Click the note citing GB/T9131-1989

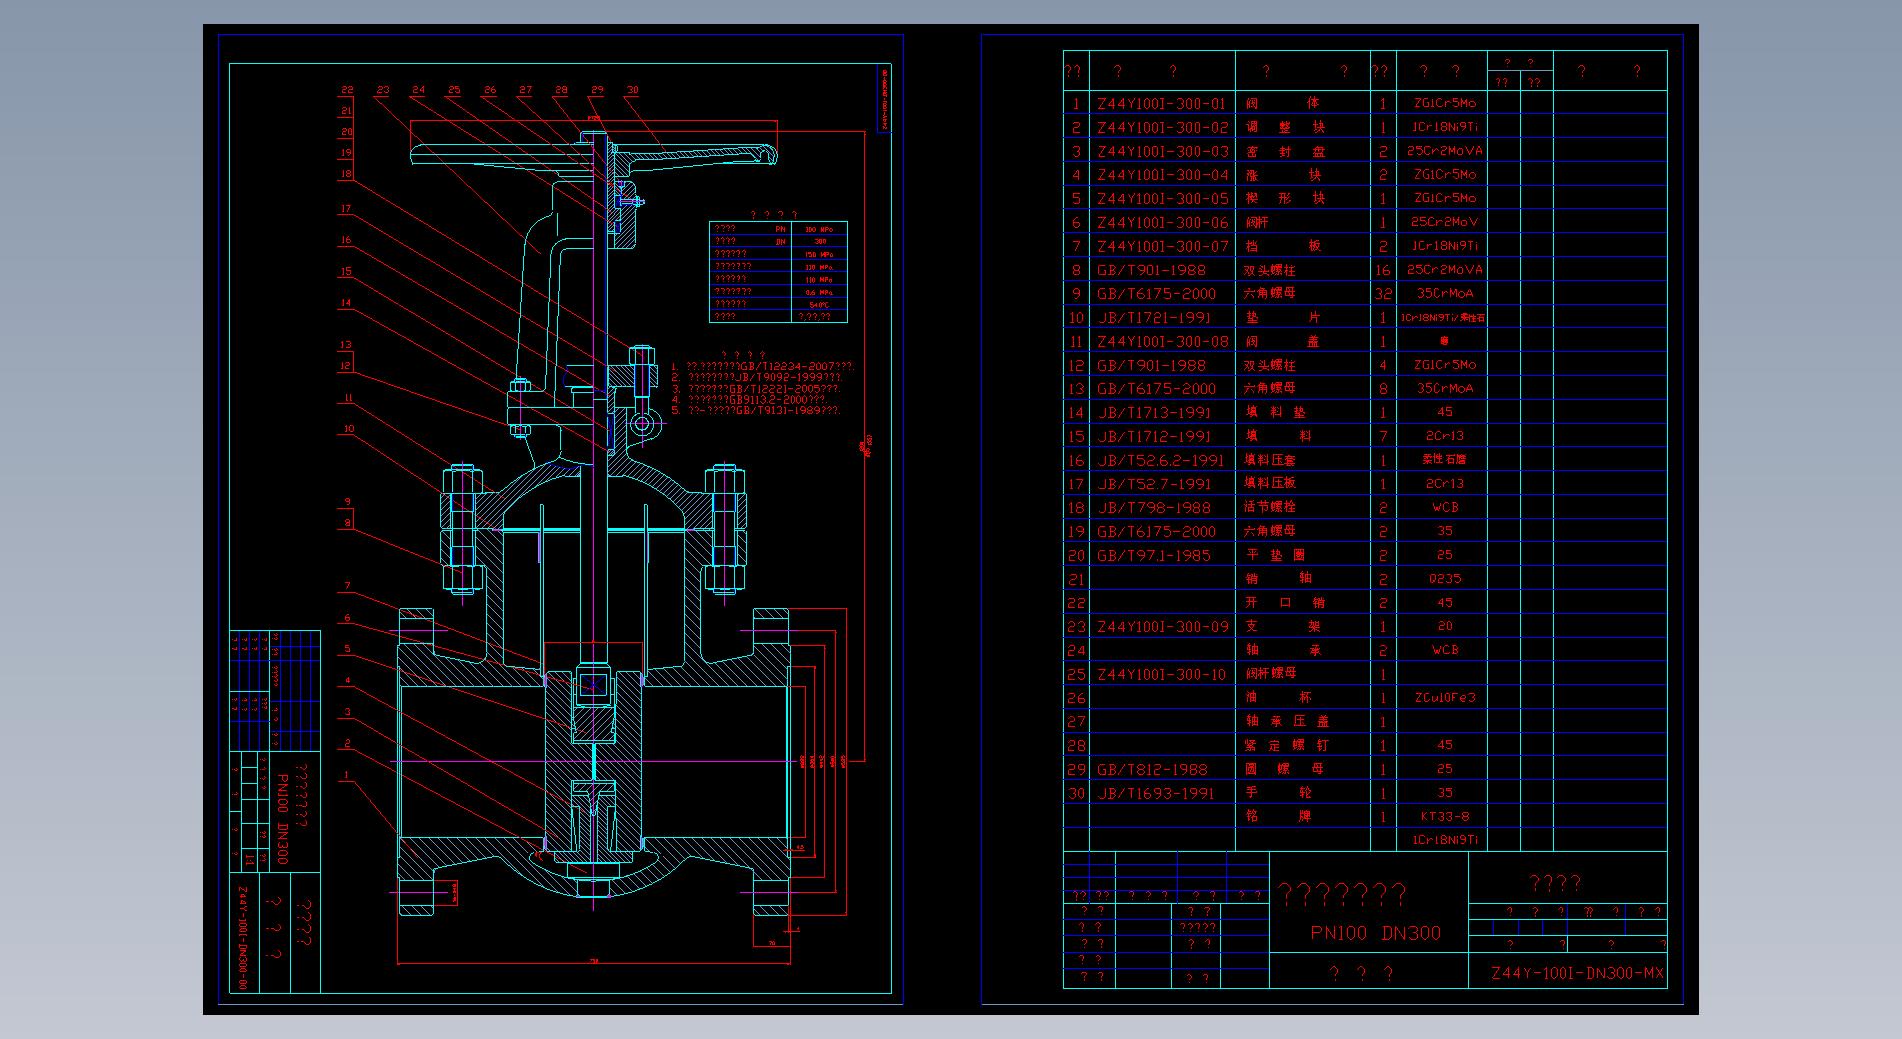click(756, 410)
